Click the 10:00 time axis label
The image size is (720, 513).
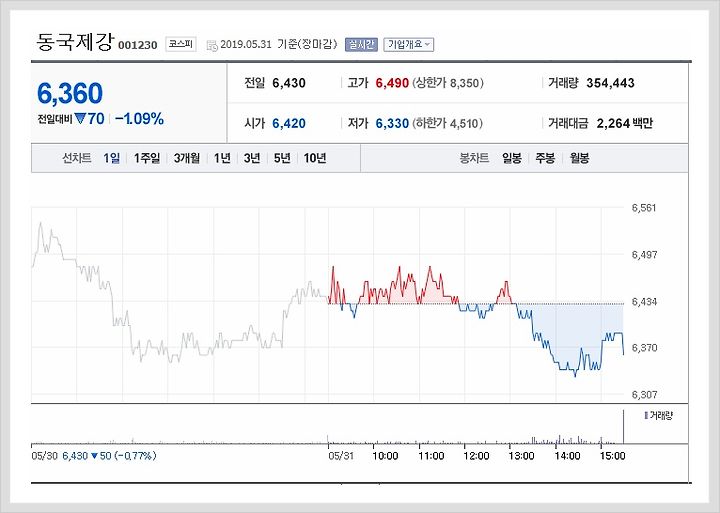pyautogui.click(x=385, y=456)
